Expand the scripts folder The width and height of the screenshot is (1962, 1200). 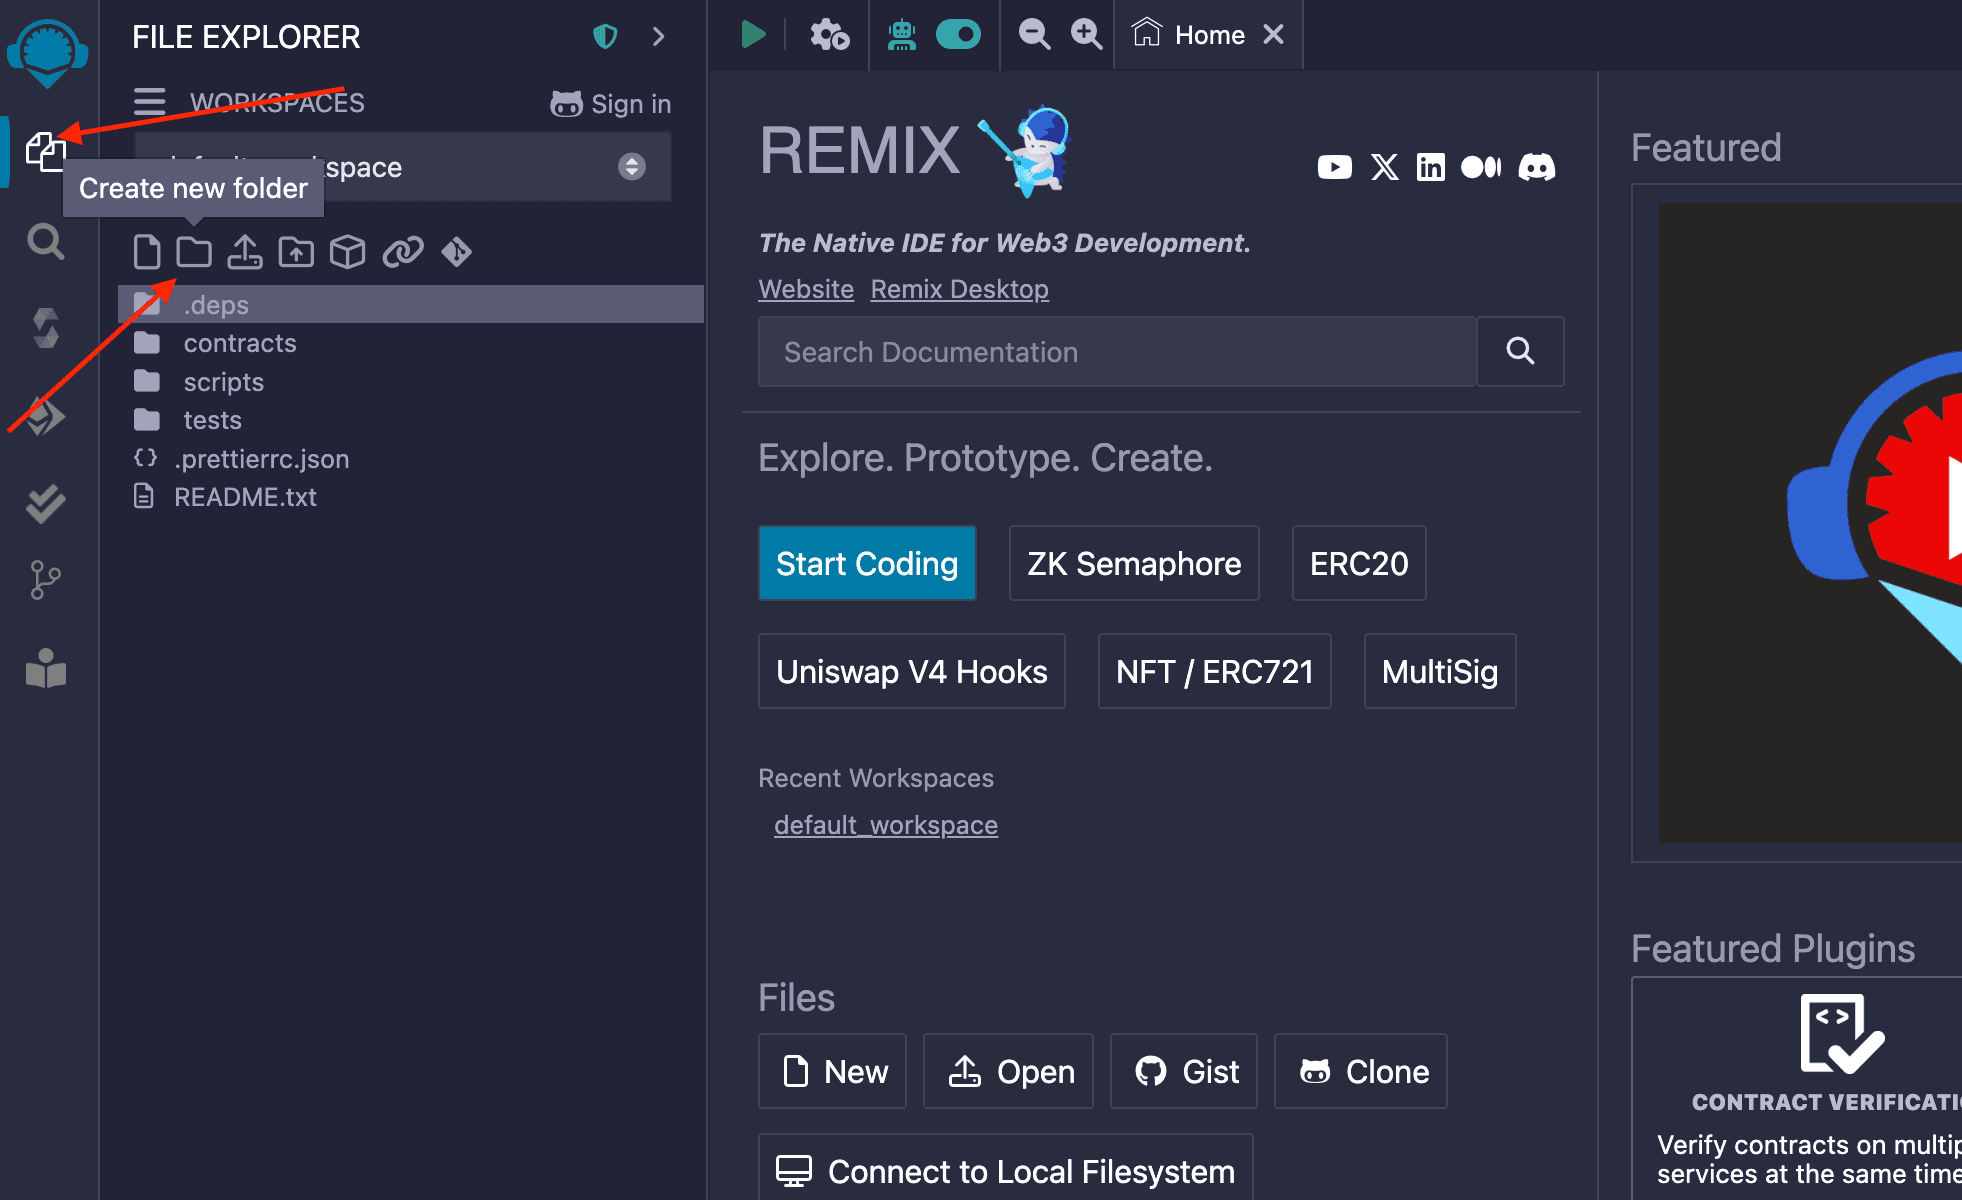[x=410, y=382]
